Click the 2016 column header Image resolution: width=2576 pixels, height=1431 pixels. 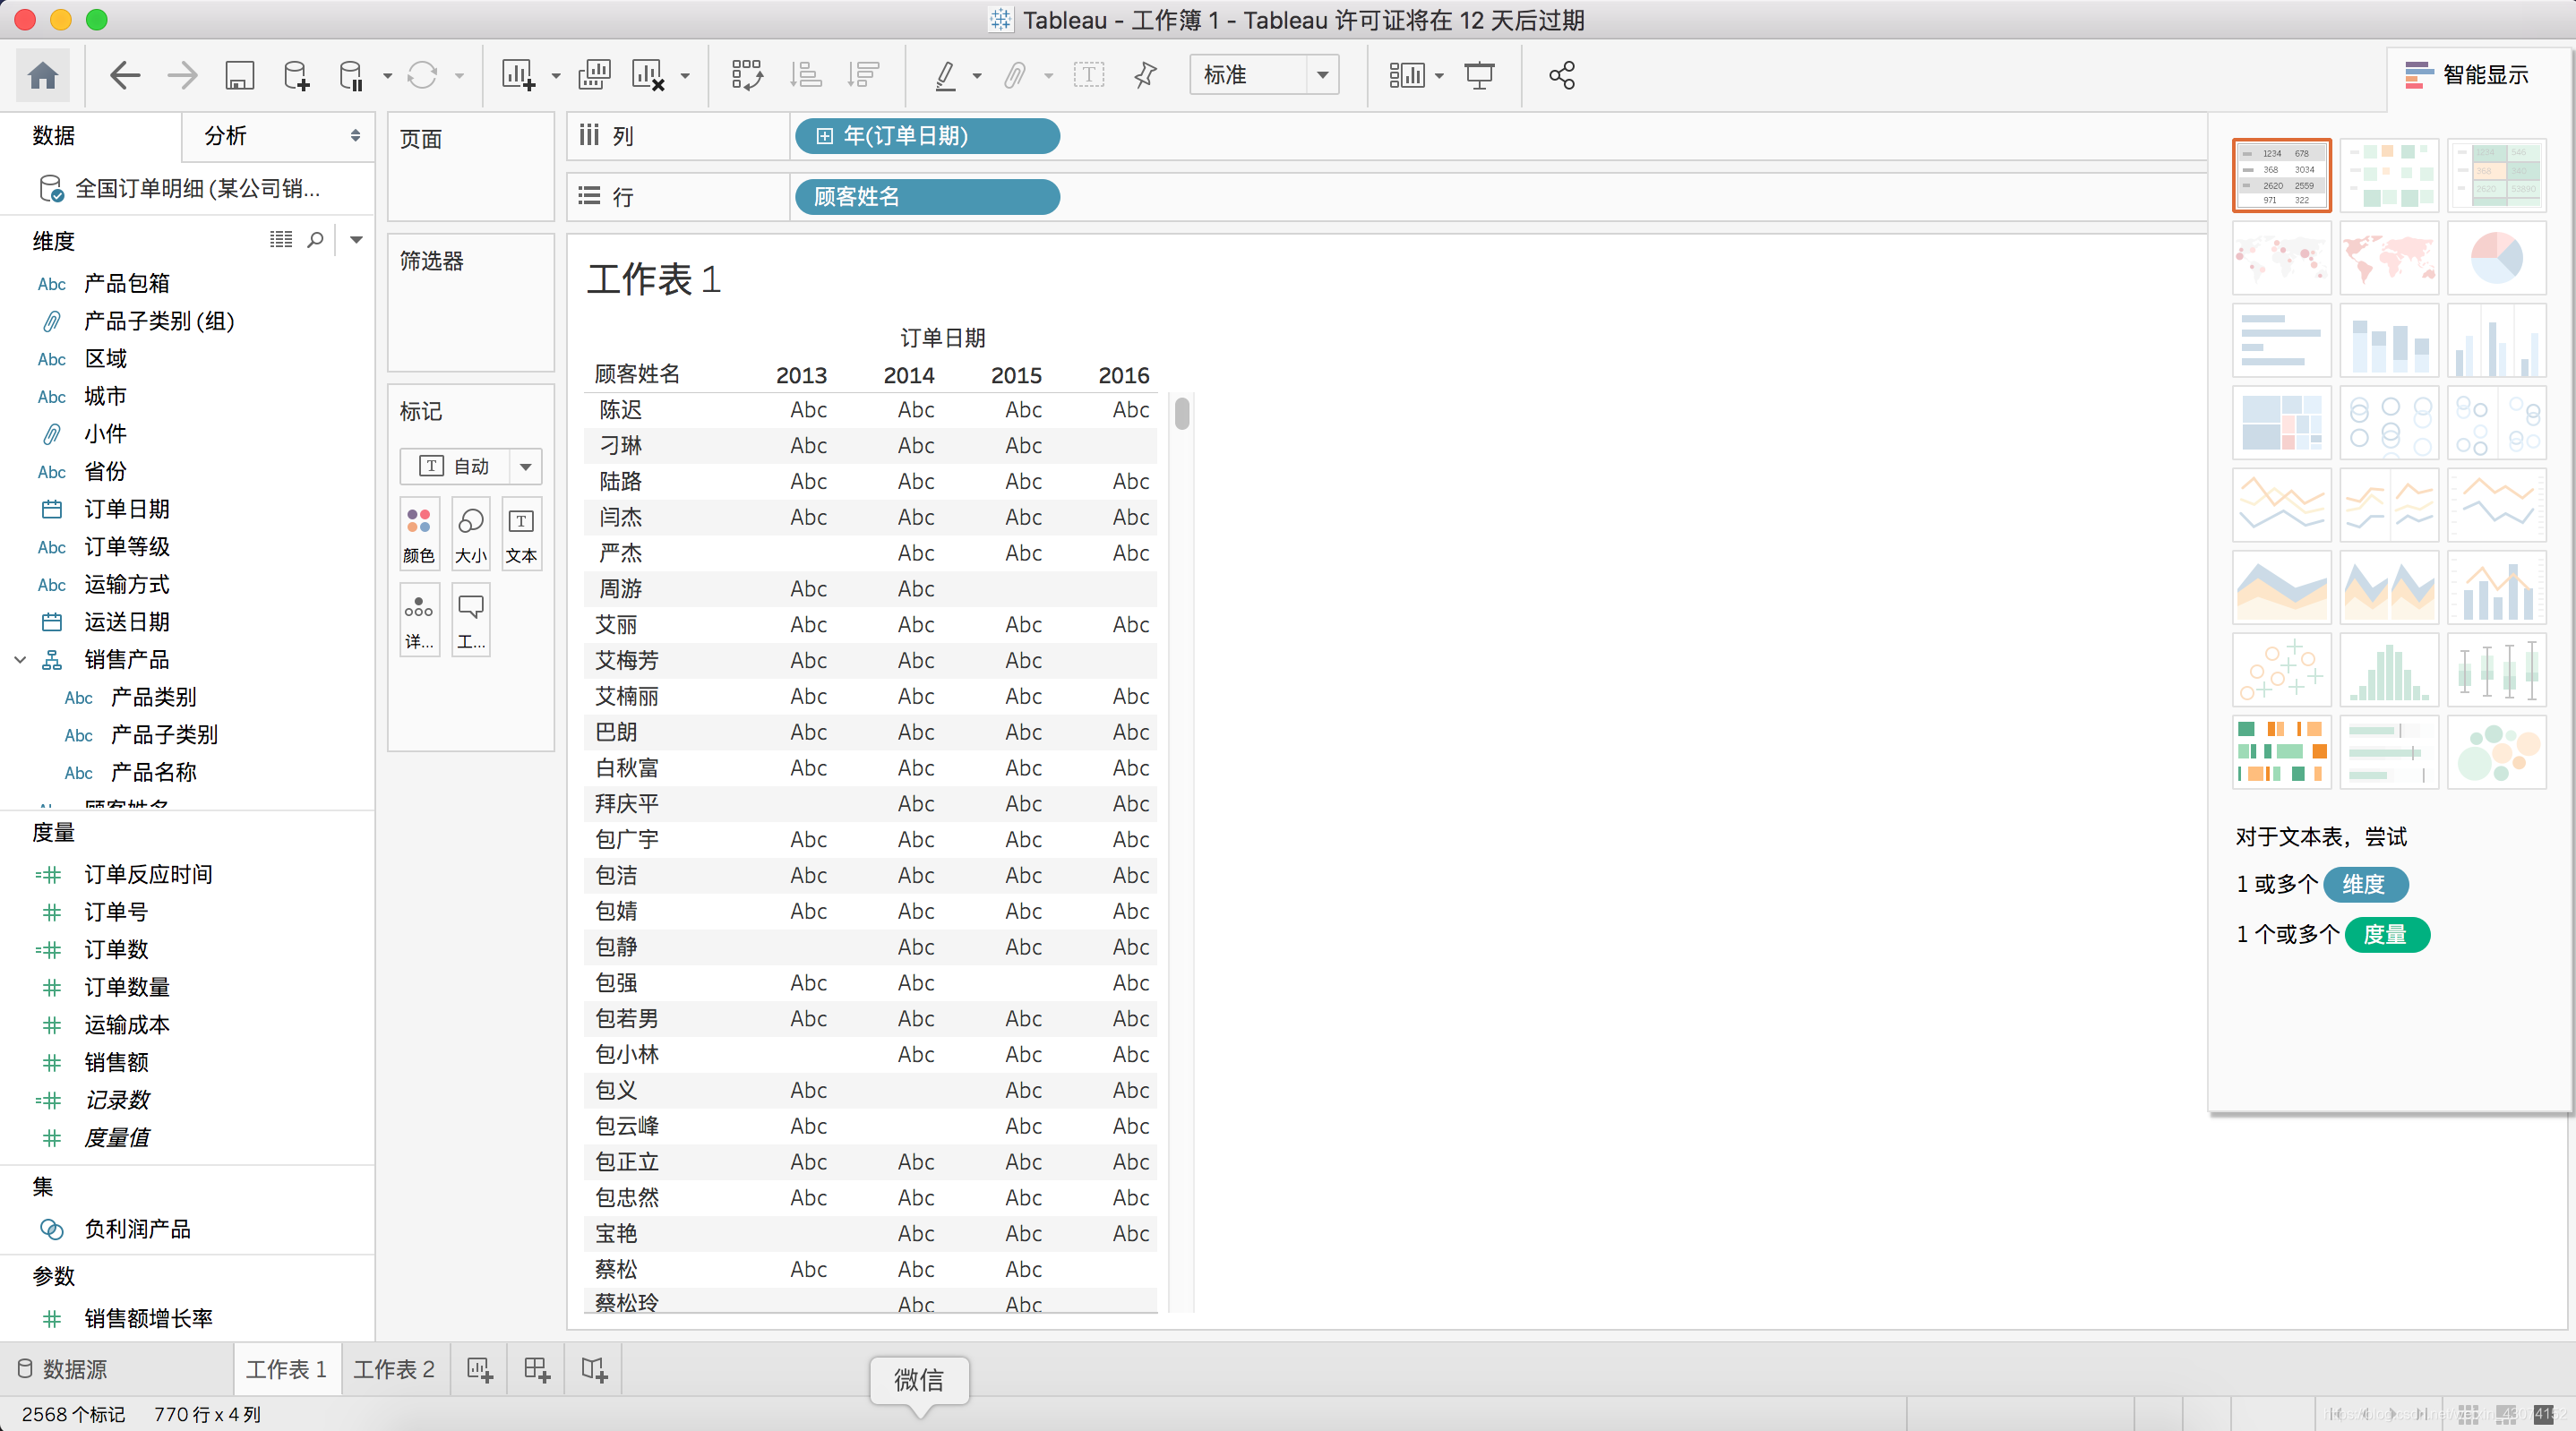1124,375
